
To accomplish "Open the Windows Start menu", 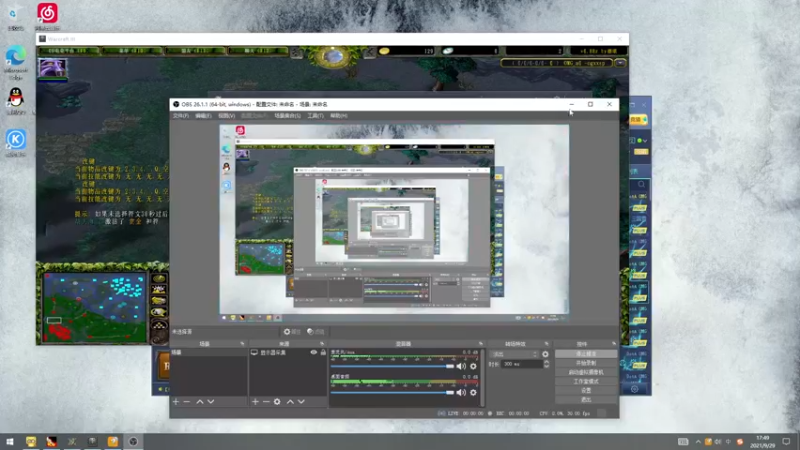I will tap(10, 441).
